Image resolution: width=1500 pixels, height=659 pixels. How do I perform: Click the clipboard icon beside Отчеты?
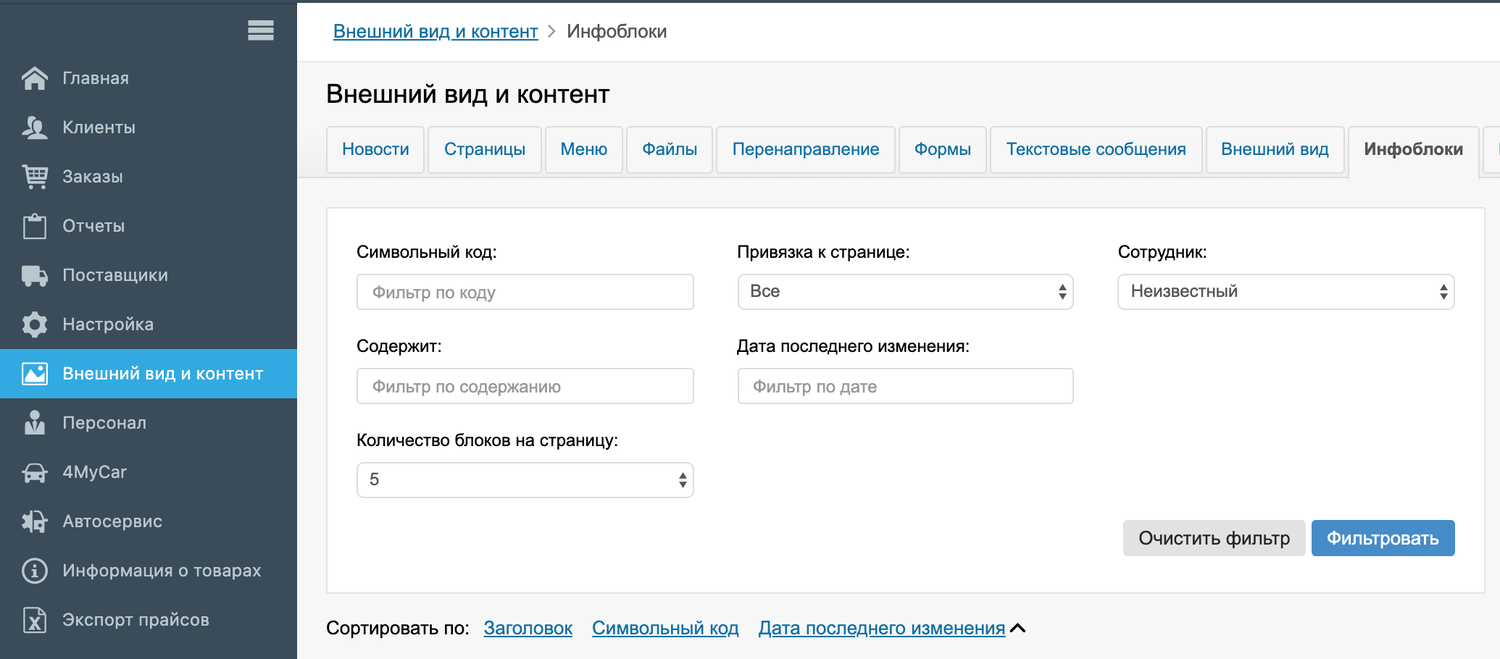35,226
